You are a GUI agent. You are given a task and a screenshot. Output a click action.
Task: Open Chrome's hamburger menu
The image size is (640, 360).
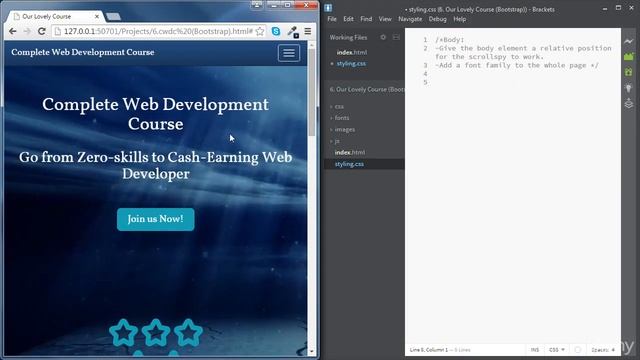click(x=308, y=31)
